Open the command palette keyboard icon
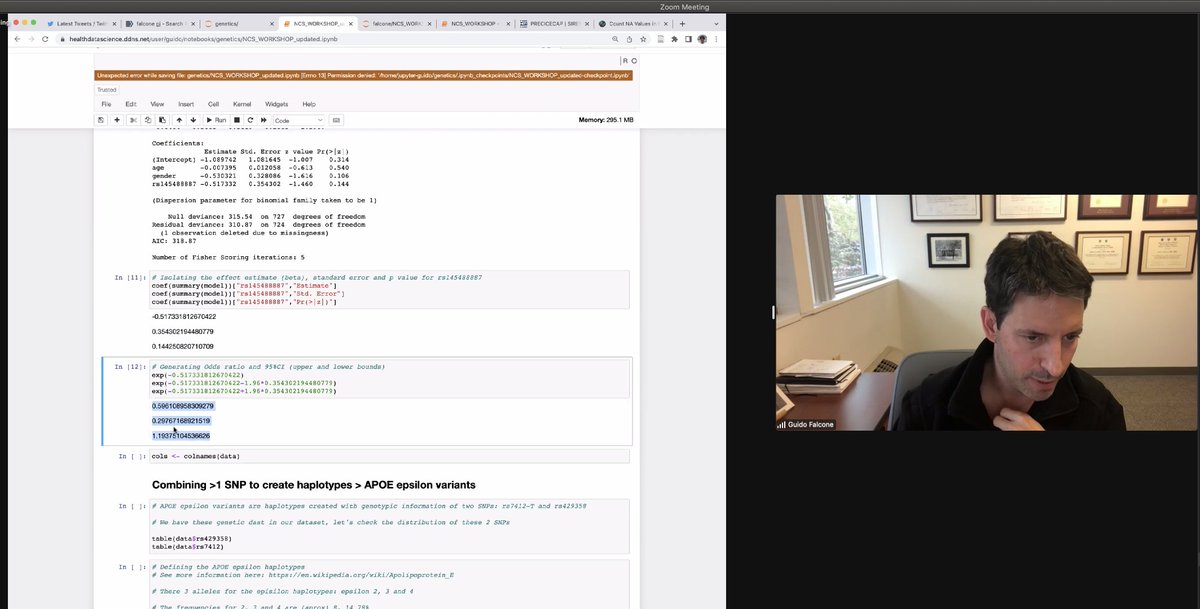 [337, 120]
